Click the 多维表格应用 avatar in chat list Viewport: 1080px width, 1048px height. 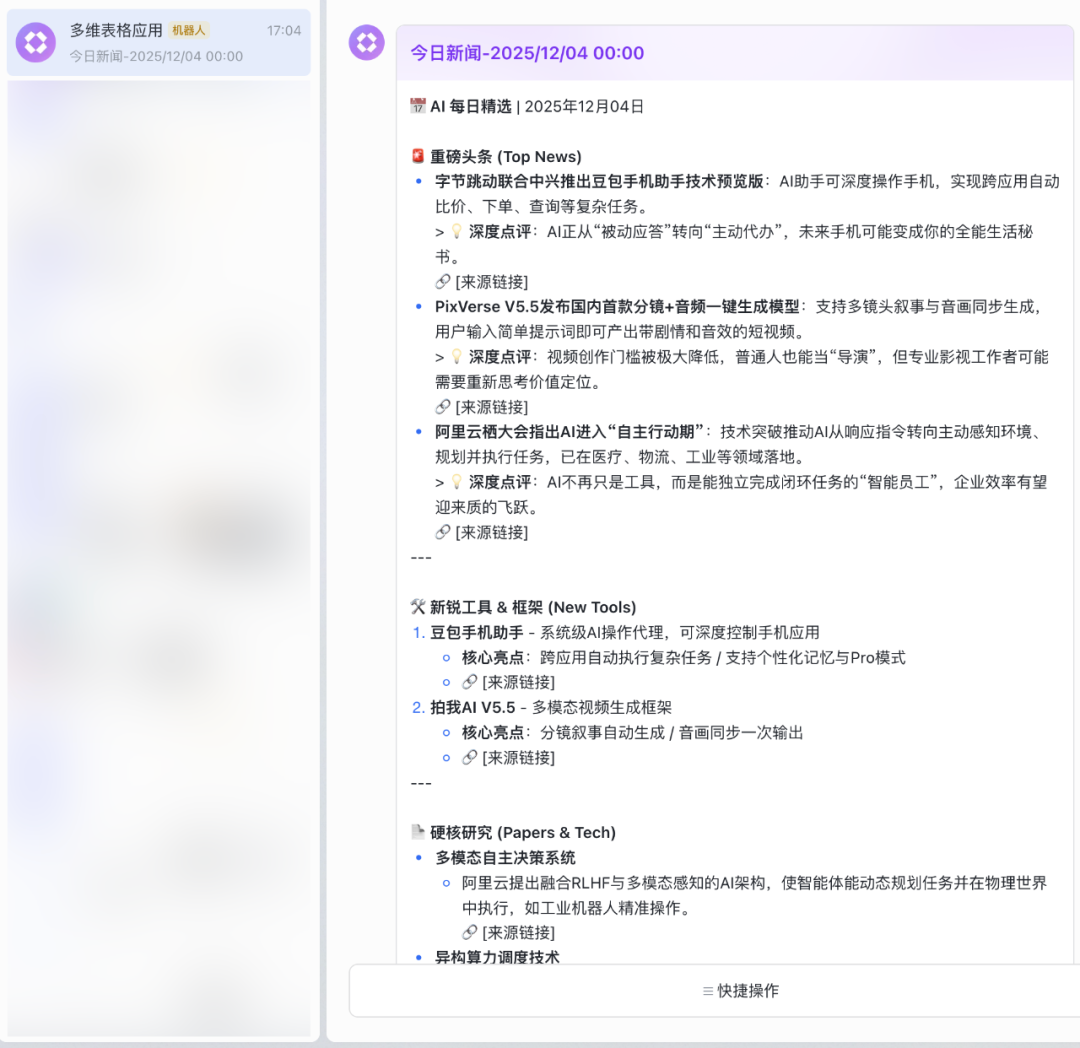point(36,42)
